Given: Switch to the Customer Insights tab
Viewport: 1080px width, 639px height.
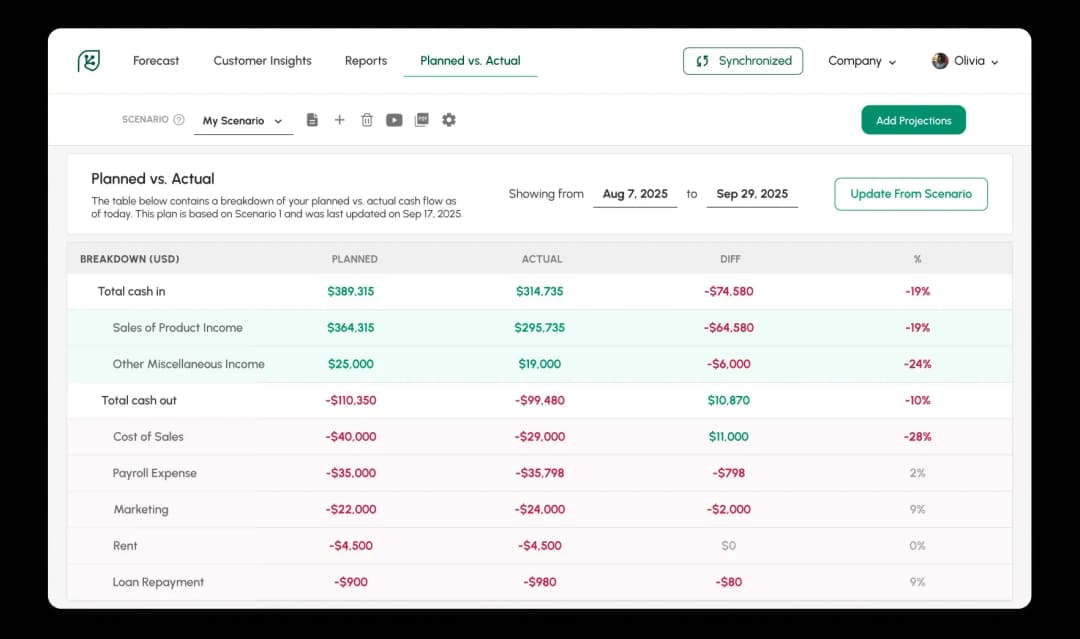Looking at the screenshot, I should point(262,61).
